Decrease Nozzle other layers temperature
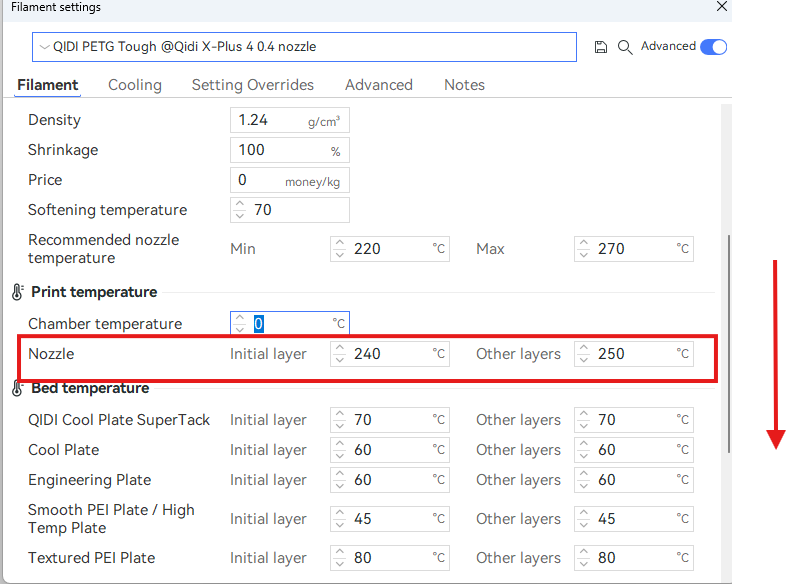786x584 pixels. [x=583, y=359]
